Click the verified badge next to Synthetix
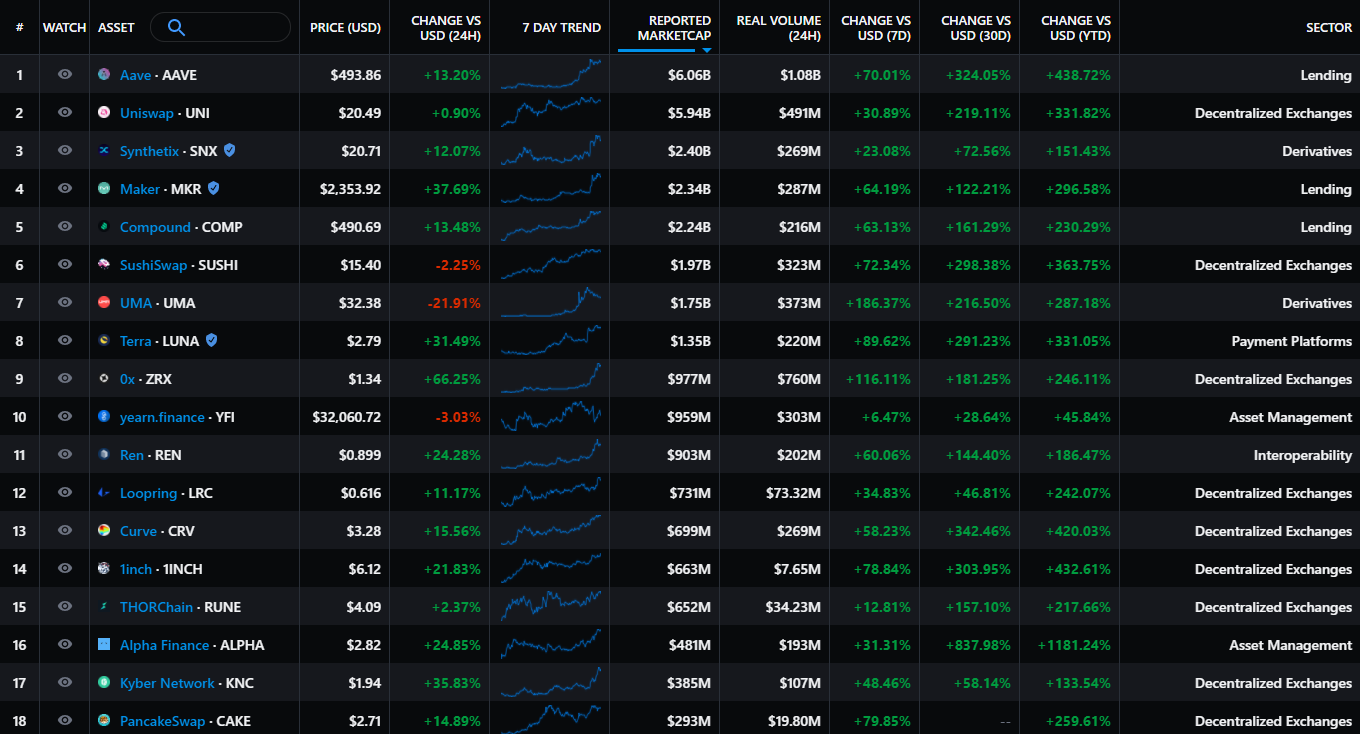Screen dimensions: 1360x734 pos(229,150)
